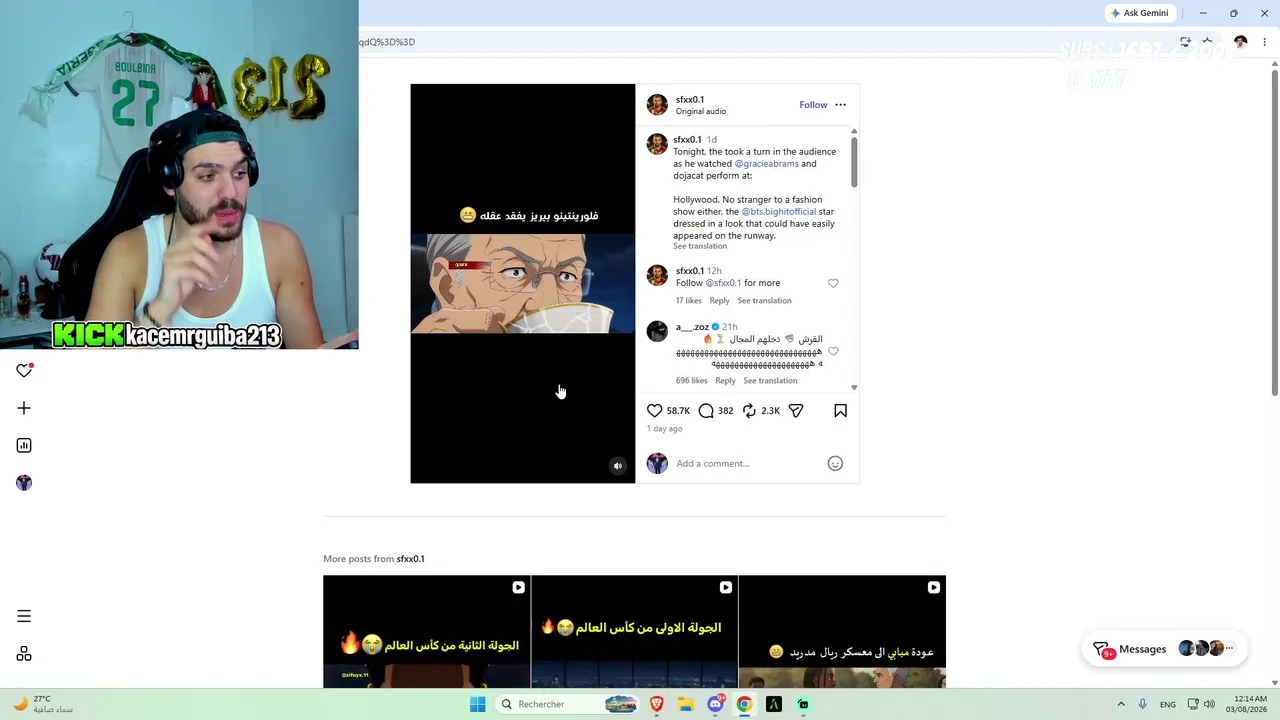Screen dimensions: 1280x720
Task: Open the green A app on the taskbar
Action: 773,704
